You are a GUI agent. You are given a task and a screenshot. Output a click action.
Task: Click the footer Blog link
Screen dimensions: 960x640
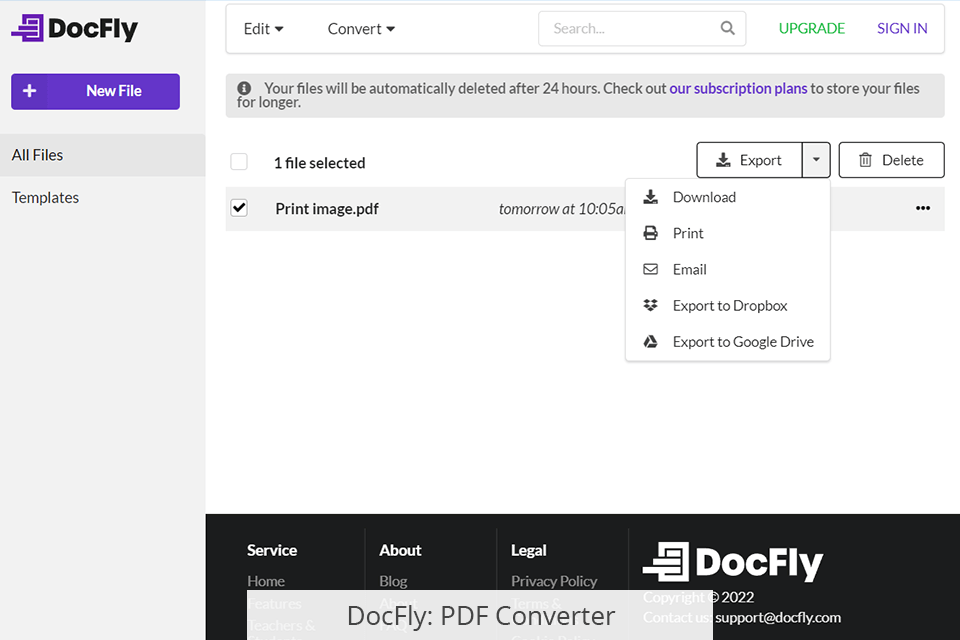393,580
